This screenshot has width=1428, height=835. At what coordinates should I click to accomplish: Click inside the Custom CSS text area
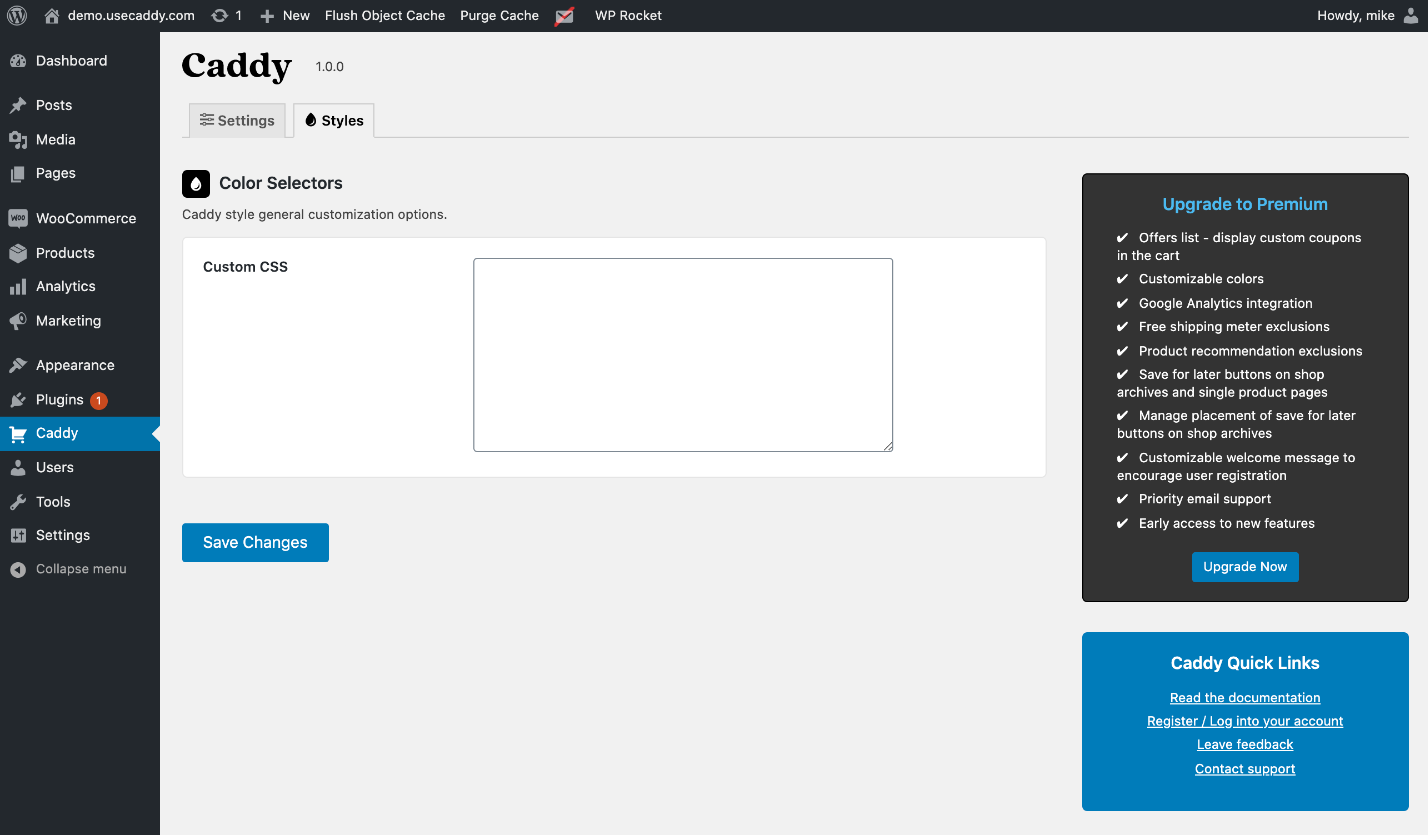(x=683, y=355)
